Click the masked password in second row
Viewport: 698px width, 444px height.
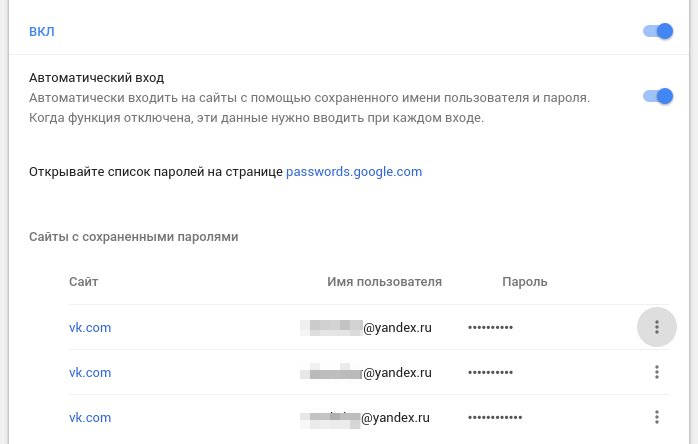coord(490,373)
